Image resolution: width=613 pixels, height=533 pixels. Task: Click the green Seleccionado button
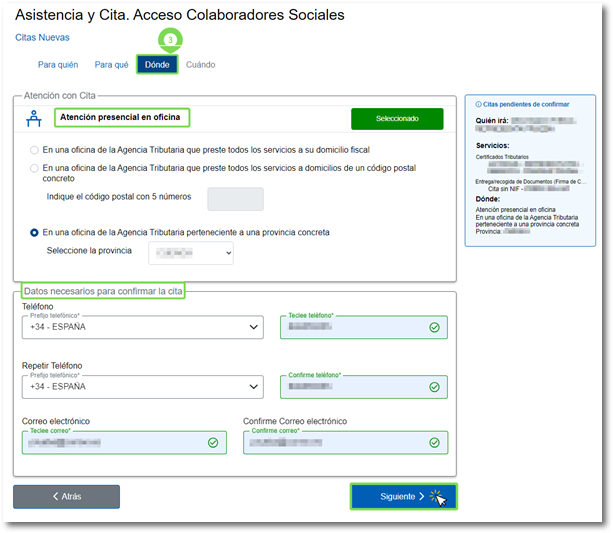coord(397,119)
